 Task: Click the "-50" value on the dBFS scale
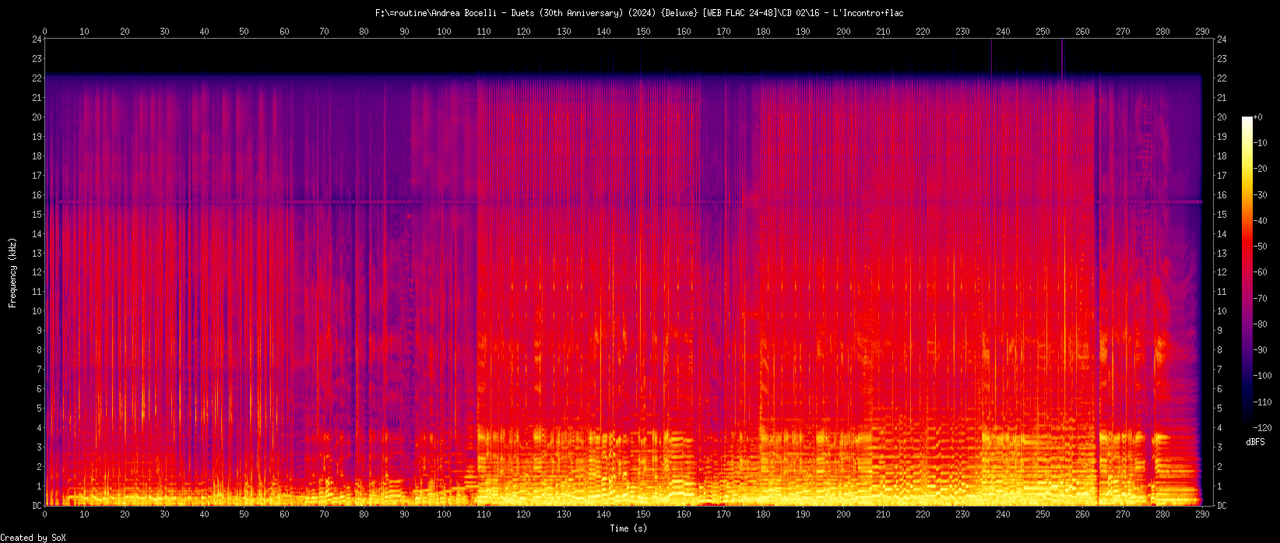[1263, 246]
